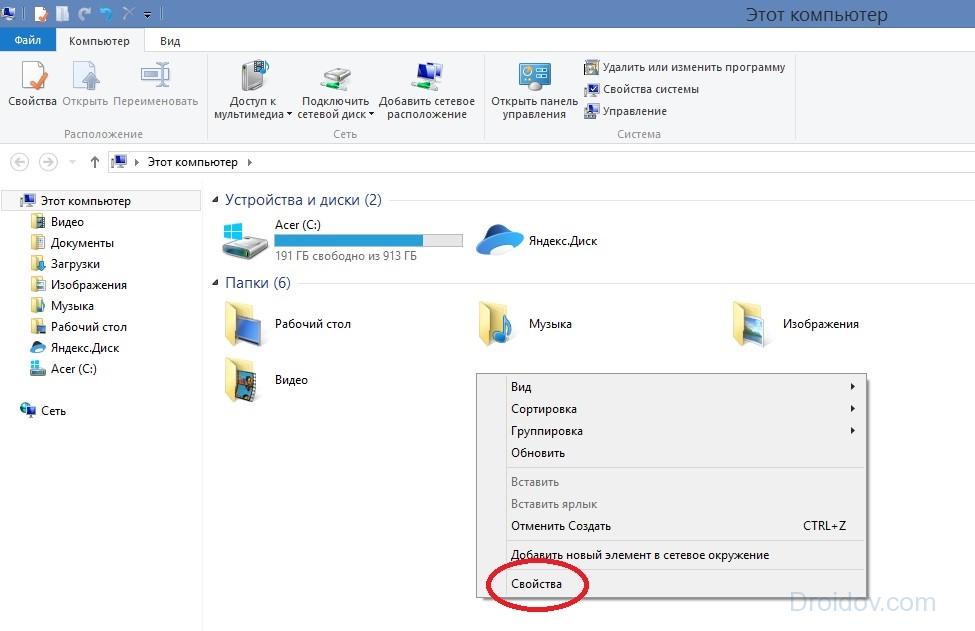Click the Properties icon in the quick access toolbar
975x631 pixels.
click(41, 13)
